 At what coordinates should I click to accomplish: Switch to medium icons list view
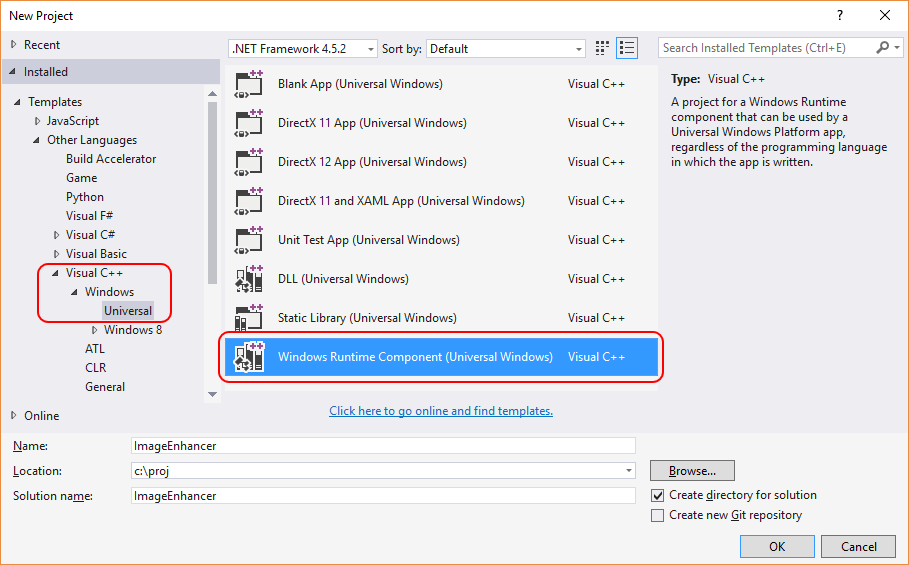tap(627, 48)
